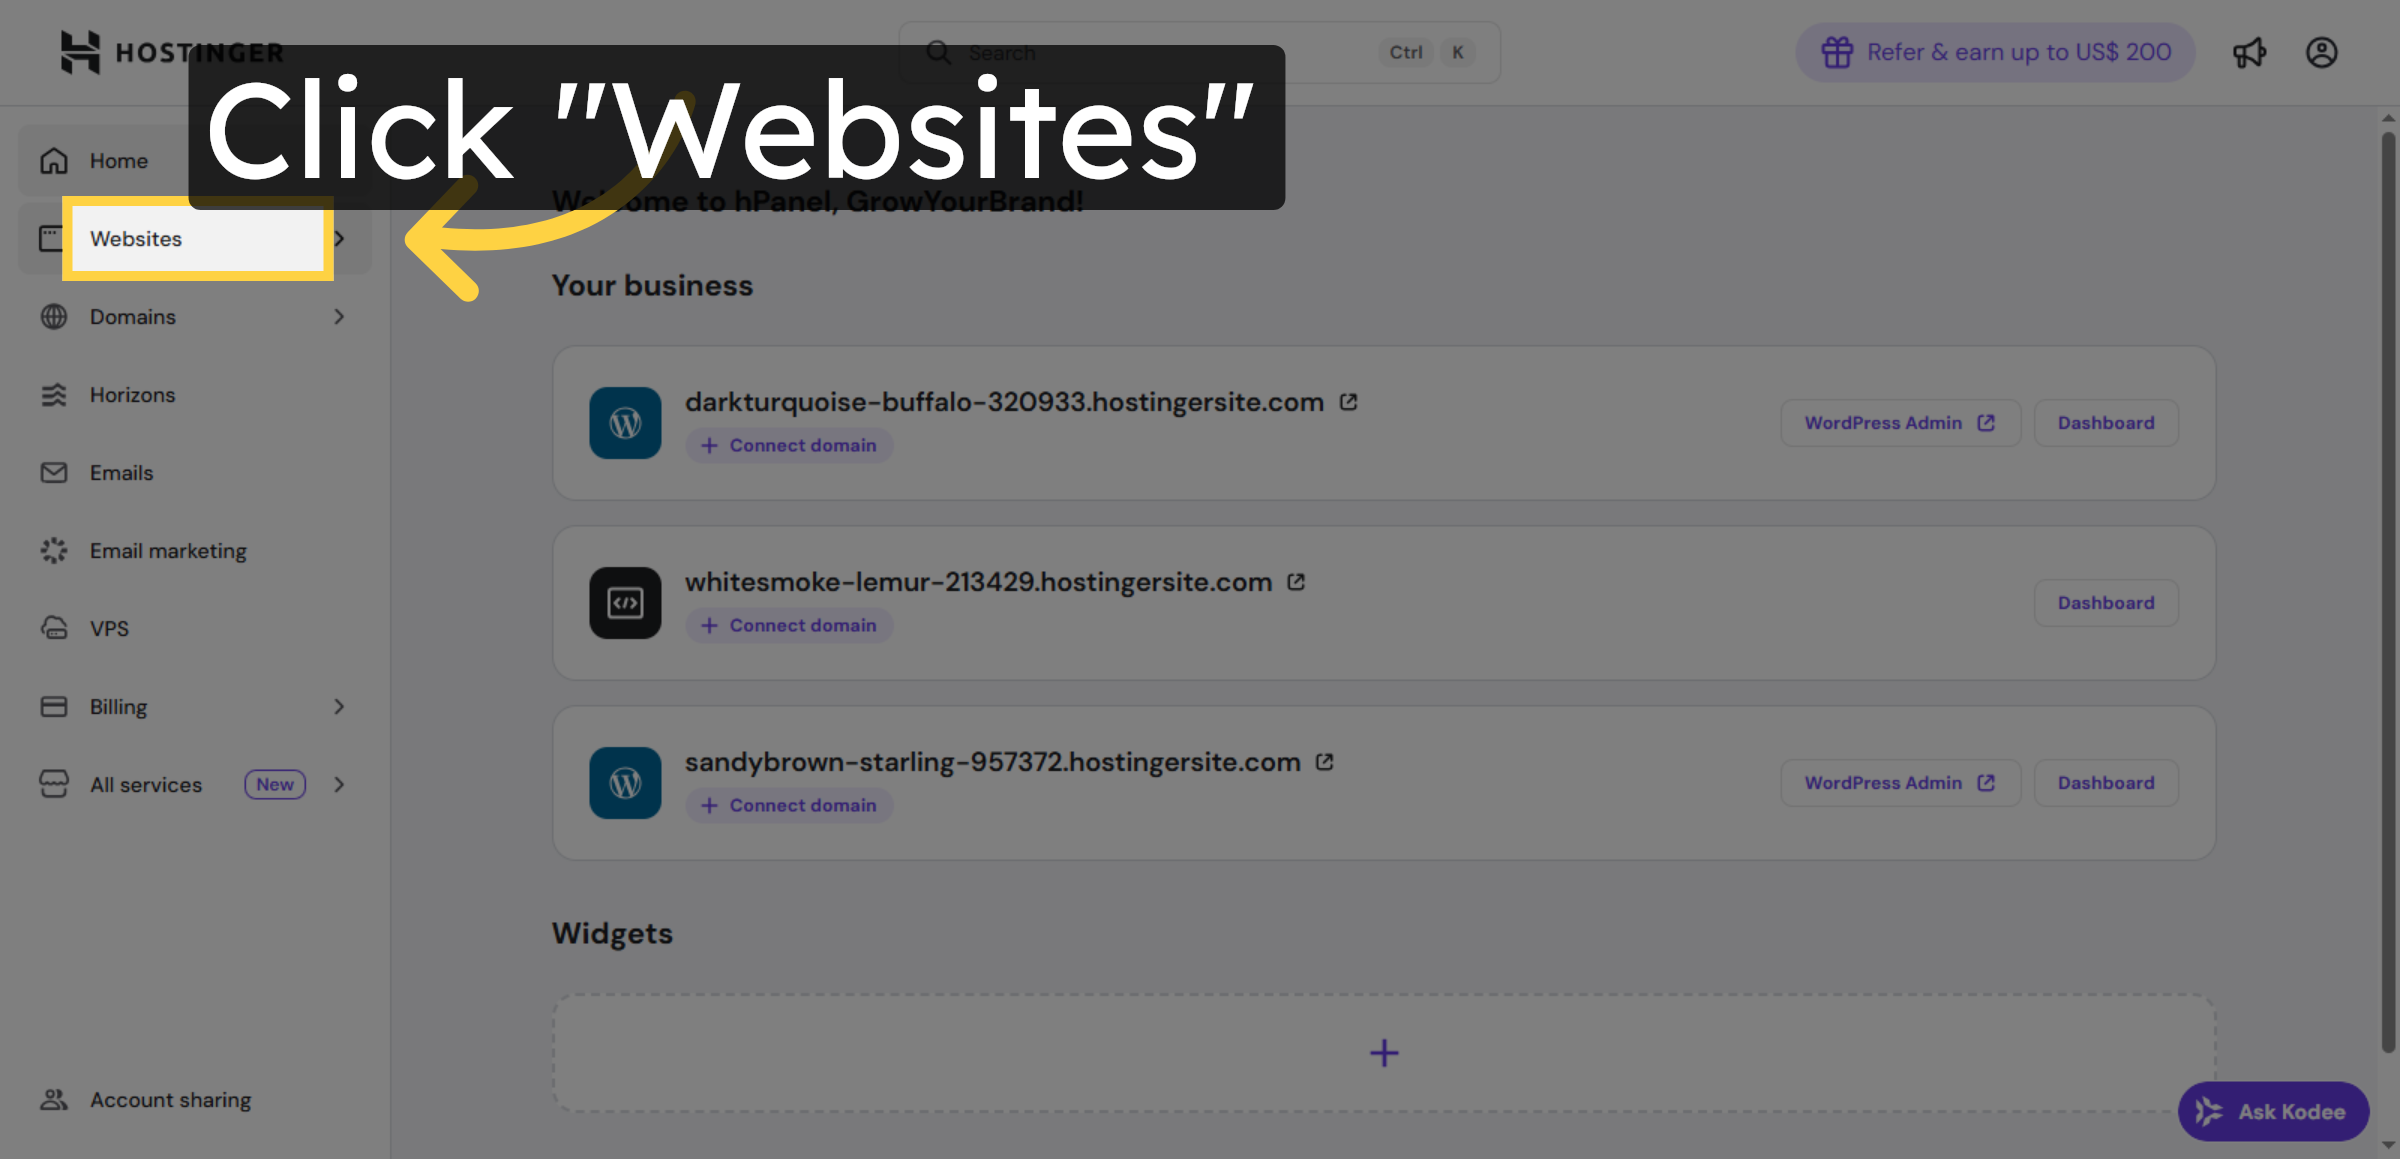Screen dimensions: 2400x1159
Task: Expand the All services section
Action: click(339, 784)
